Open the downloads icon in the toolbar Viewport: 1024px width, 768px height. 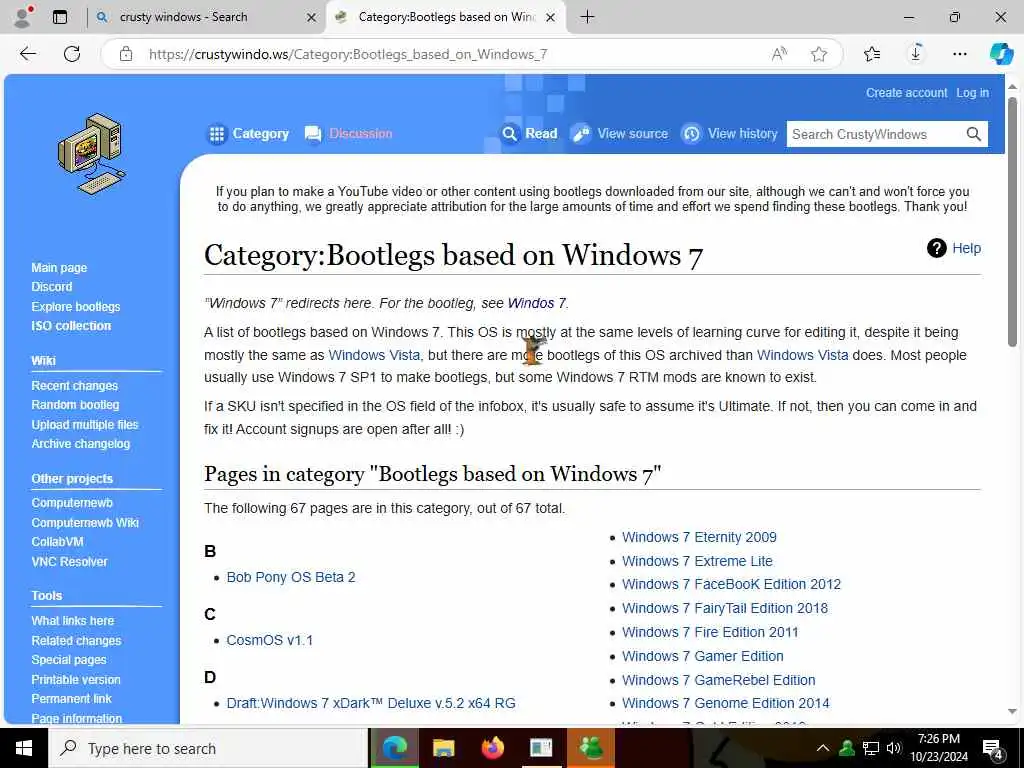pyautogui.click(x=916, y=54)
